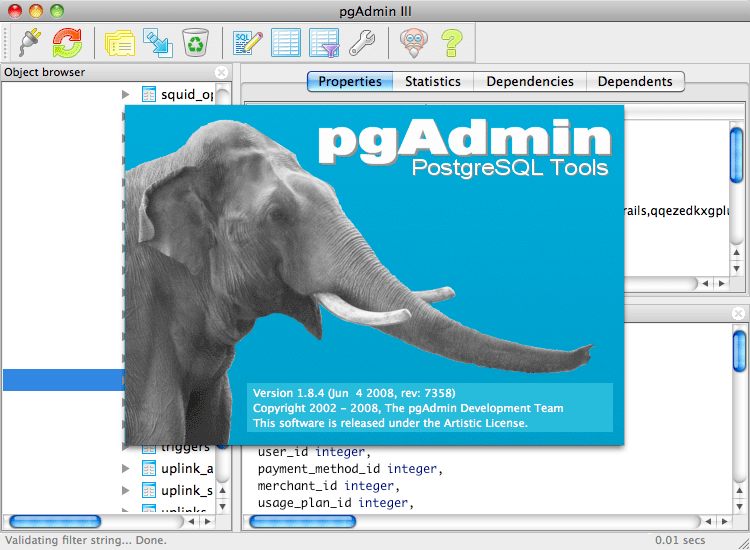Click the pgAdmin splash version text
750x550 pixels.
[354, 393]
